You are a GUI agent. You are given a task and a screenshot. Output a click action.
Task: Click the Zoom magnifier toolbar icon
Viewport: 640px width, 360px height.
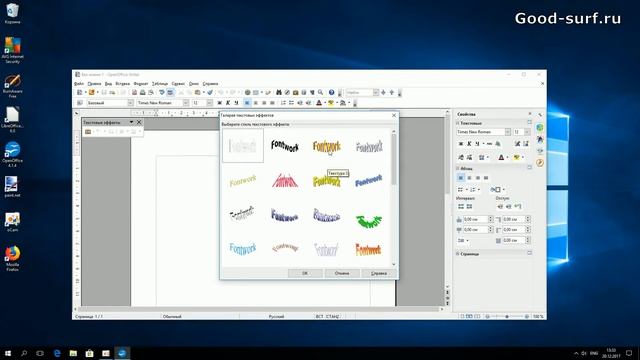click(320, 93)
